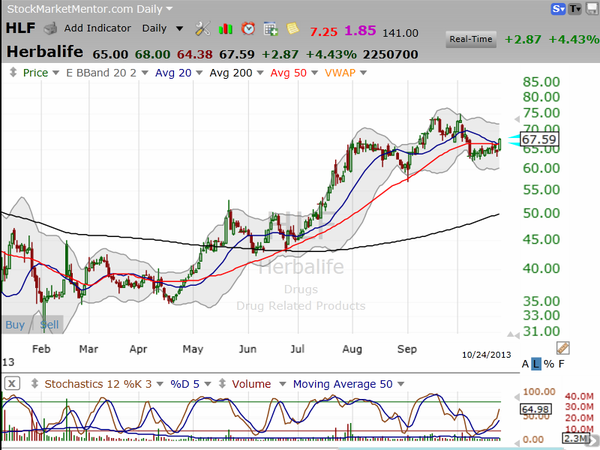
Task: Click the upper price scale arrow
Action: [517, 119]
